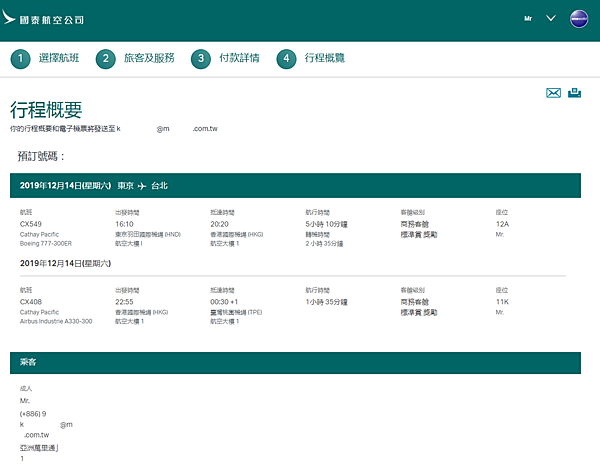Click the 2019年12月14日 東京 台北 header bar

[295, 186]
